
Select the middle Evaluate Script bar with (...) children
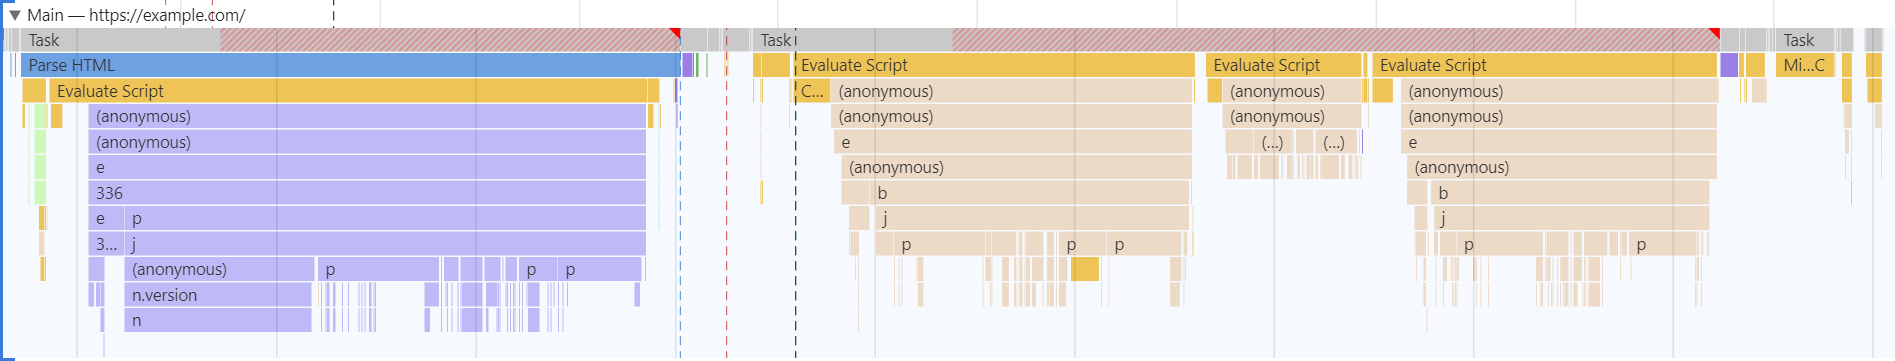tap(1284, 65)
